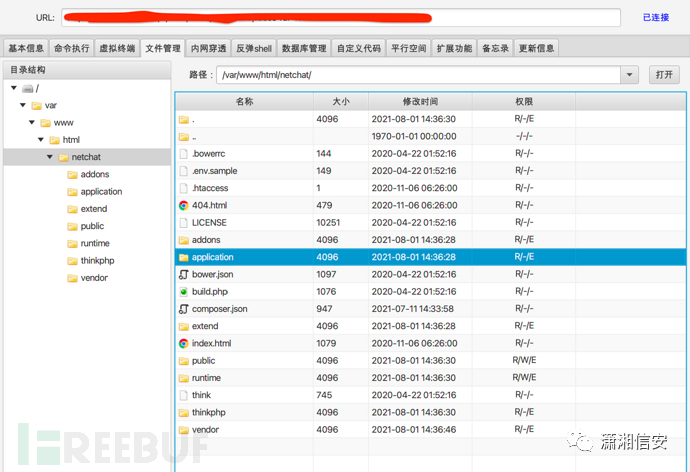This screenshot has width=690, height=472.
Task: Open the 内网穿透 tab
Action: pyautogui.click(x=209, y=48)
